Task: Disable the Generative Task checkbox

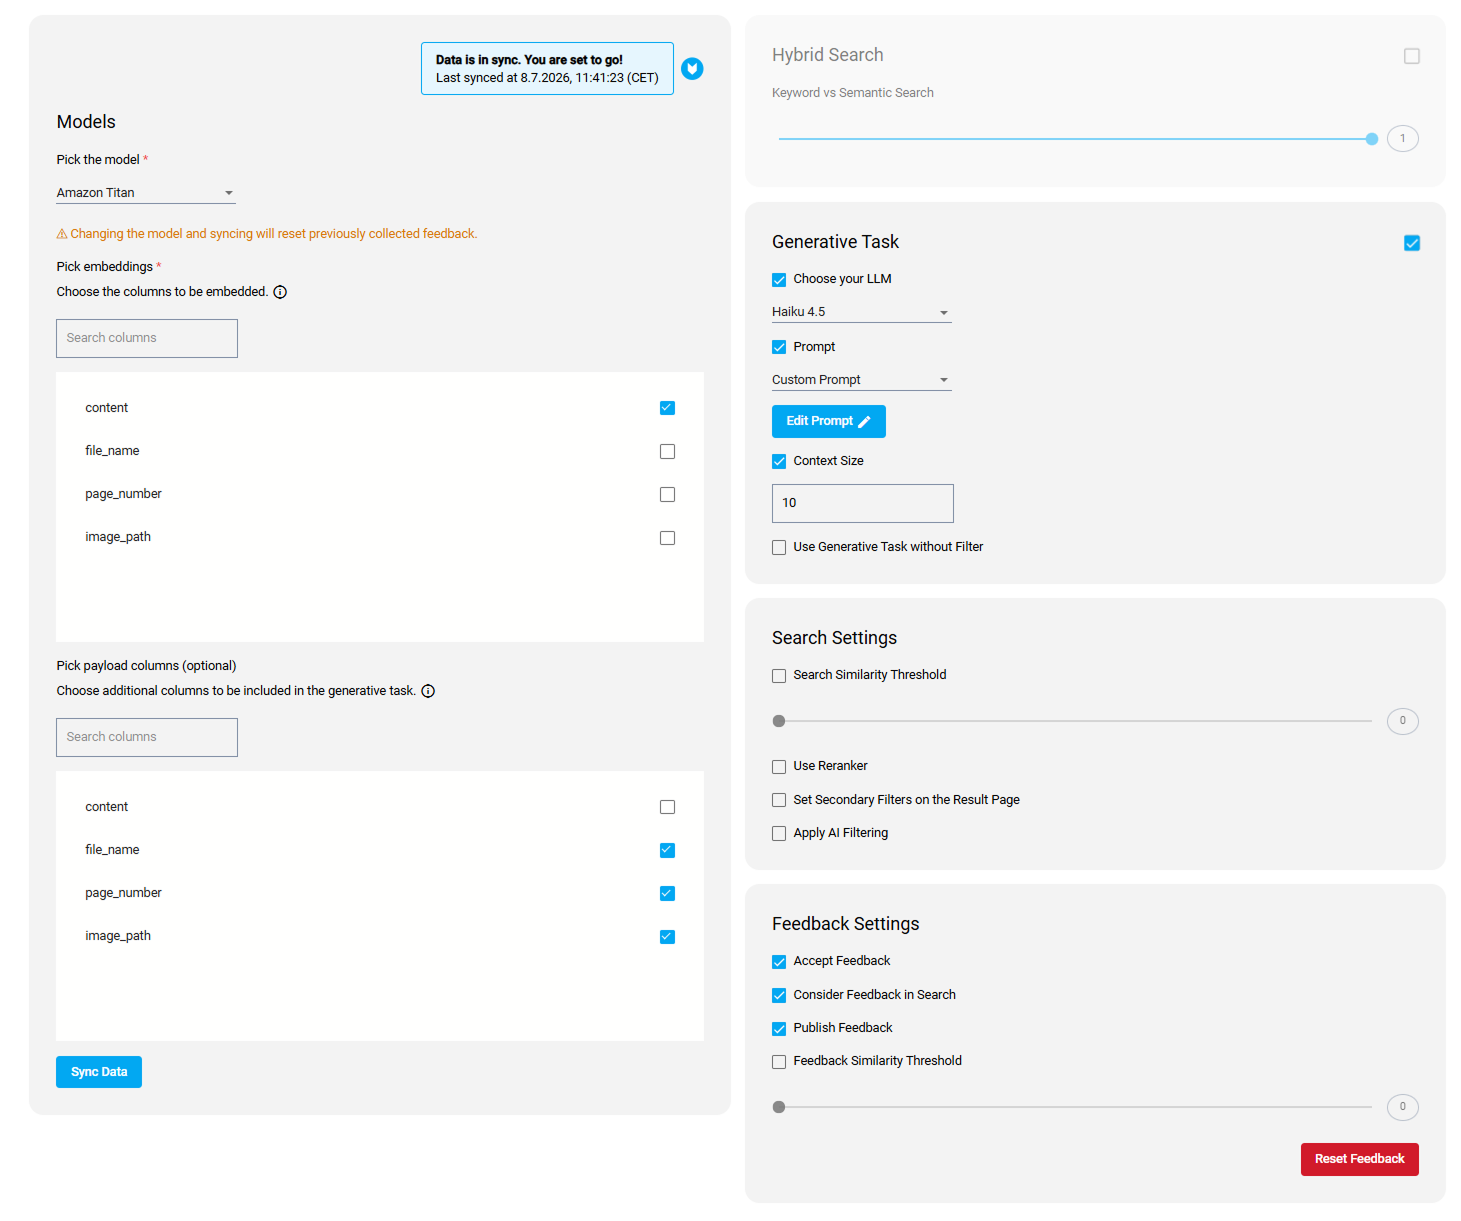Action: pyautogui.click(x=1411, y=243)
